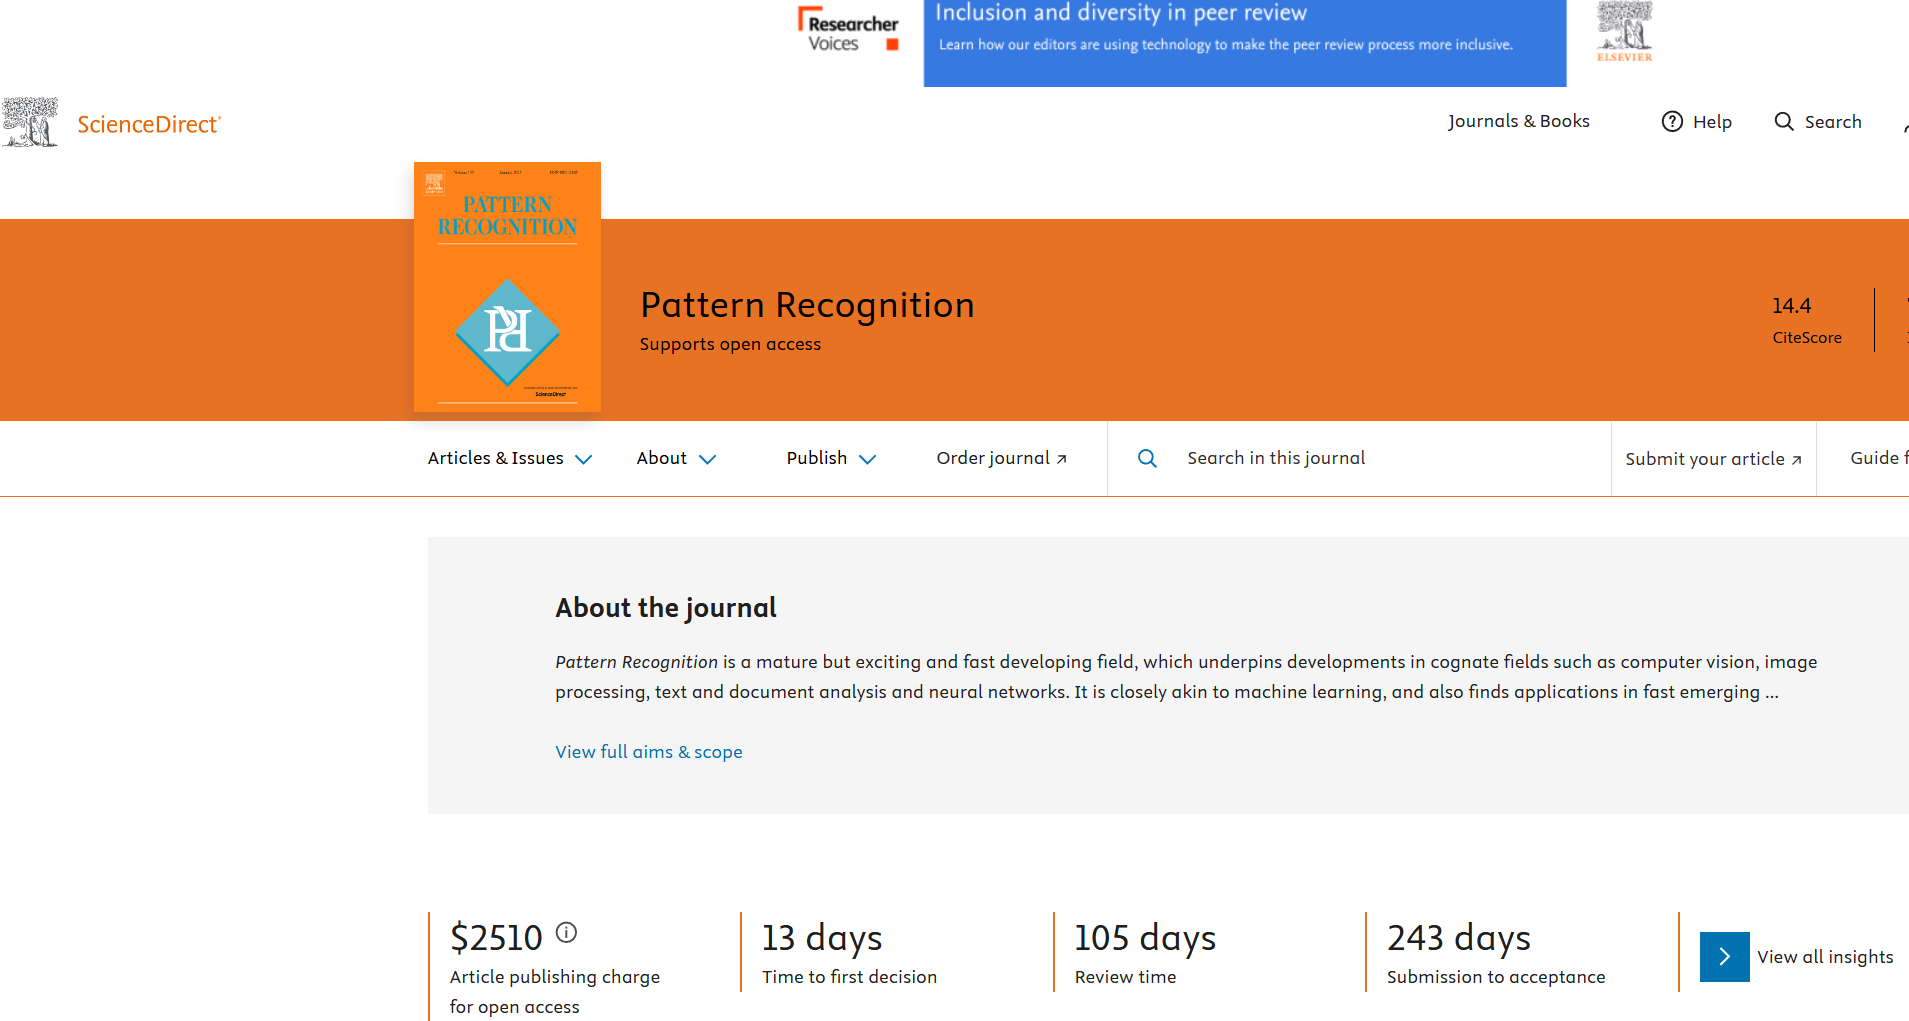Open Submit your article link
1909x1021 pixels.
pos(1713,459)
